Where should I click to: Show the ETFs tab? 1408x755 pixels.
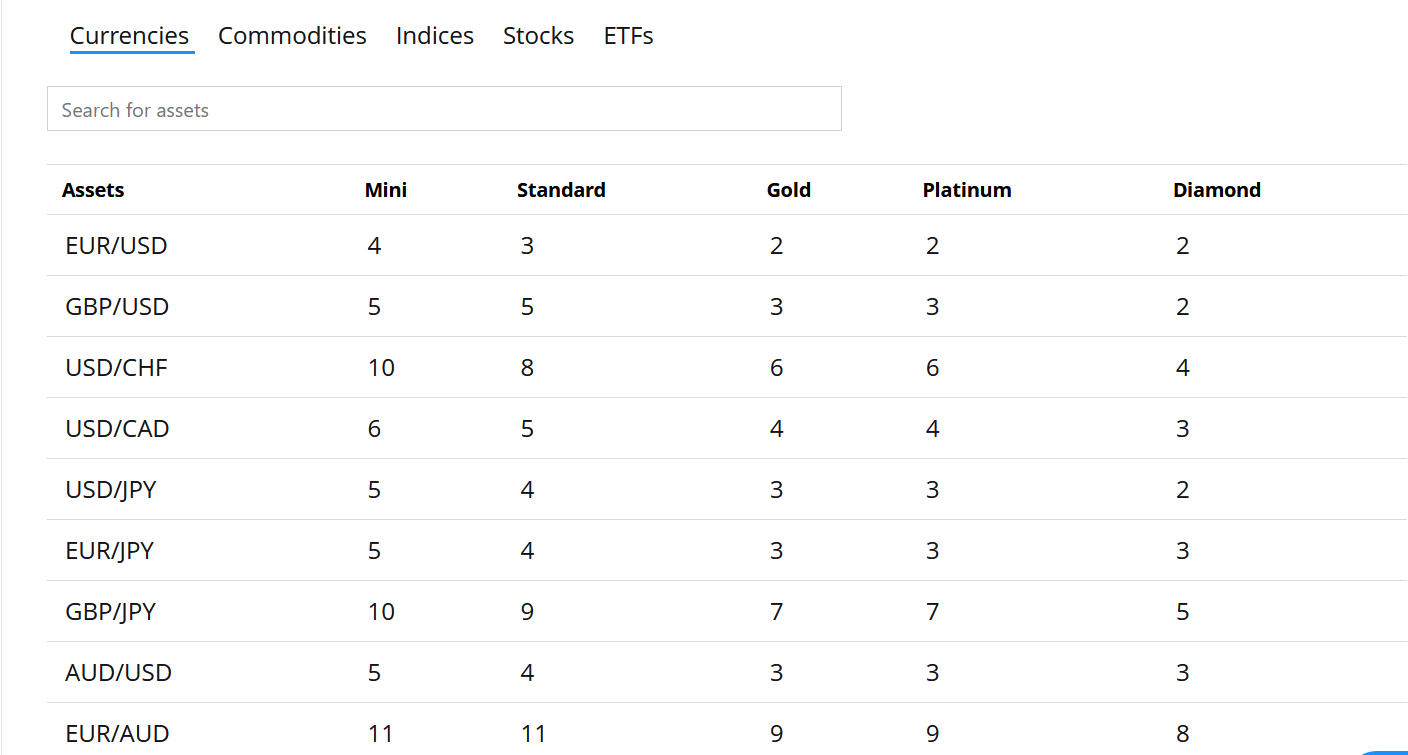click(628, 36)
